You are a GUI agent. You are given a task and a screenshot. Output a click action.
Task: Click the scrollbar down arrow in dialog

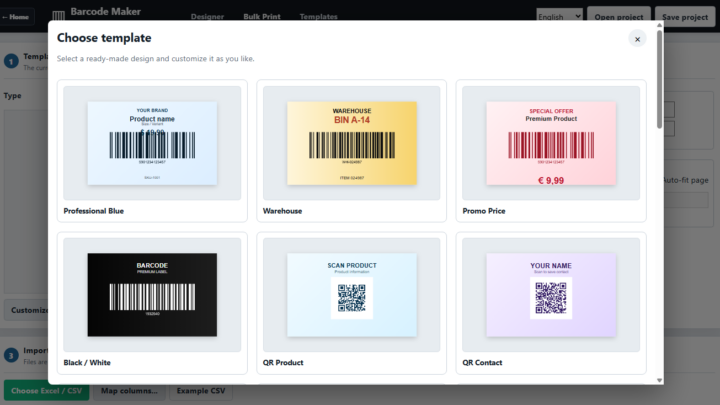pyautogui.click(x=659, y=380)
